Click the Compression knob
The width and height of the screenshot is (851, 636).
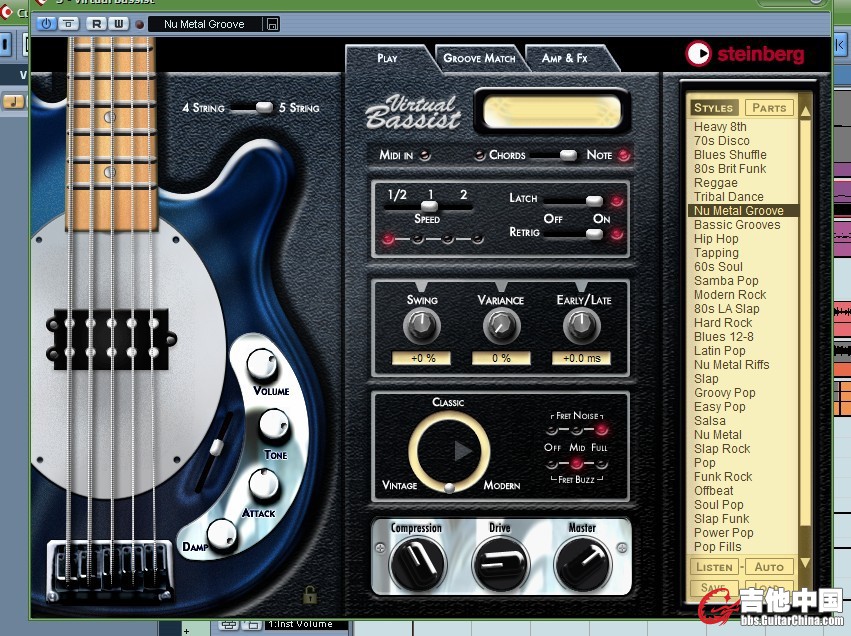click(x=416, y=563)
